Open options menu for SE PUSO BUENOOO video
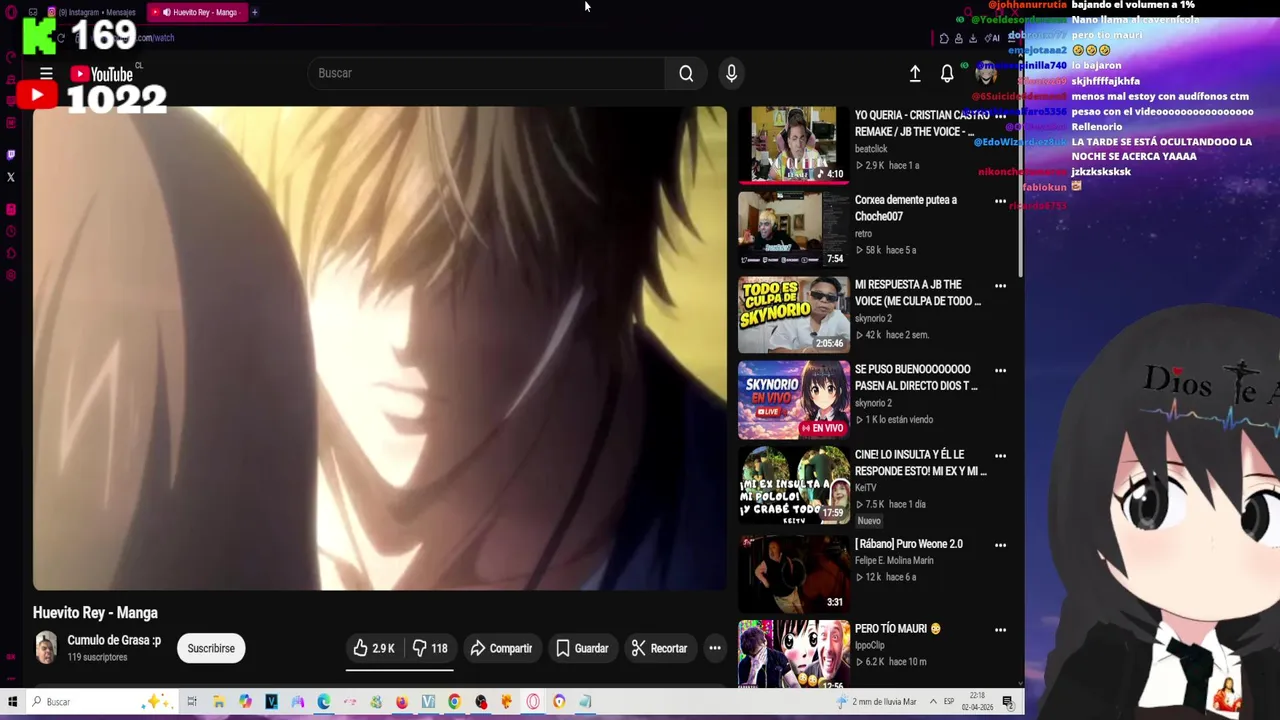Image resolution: width=1280 pixels, height=720 pixels. coord(1000,370)
